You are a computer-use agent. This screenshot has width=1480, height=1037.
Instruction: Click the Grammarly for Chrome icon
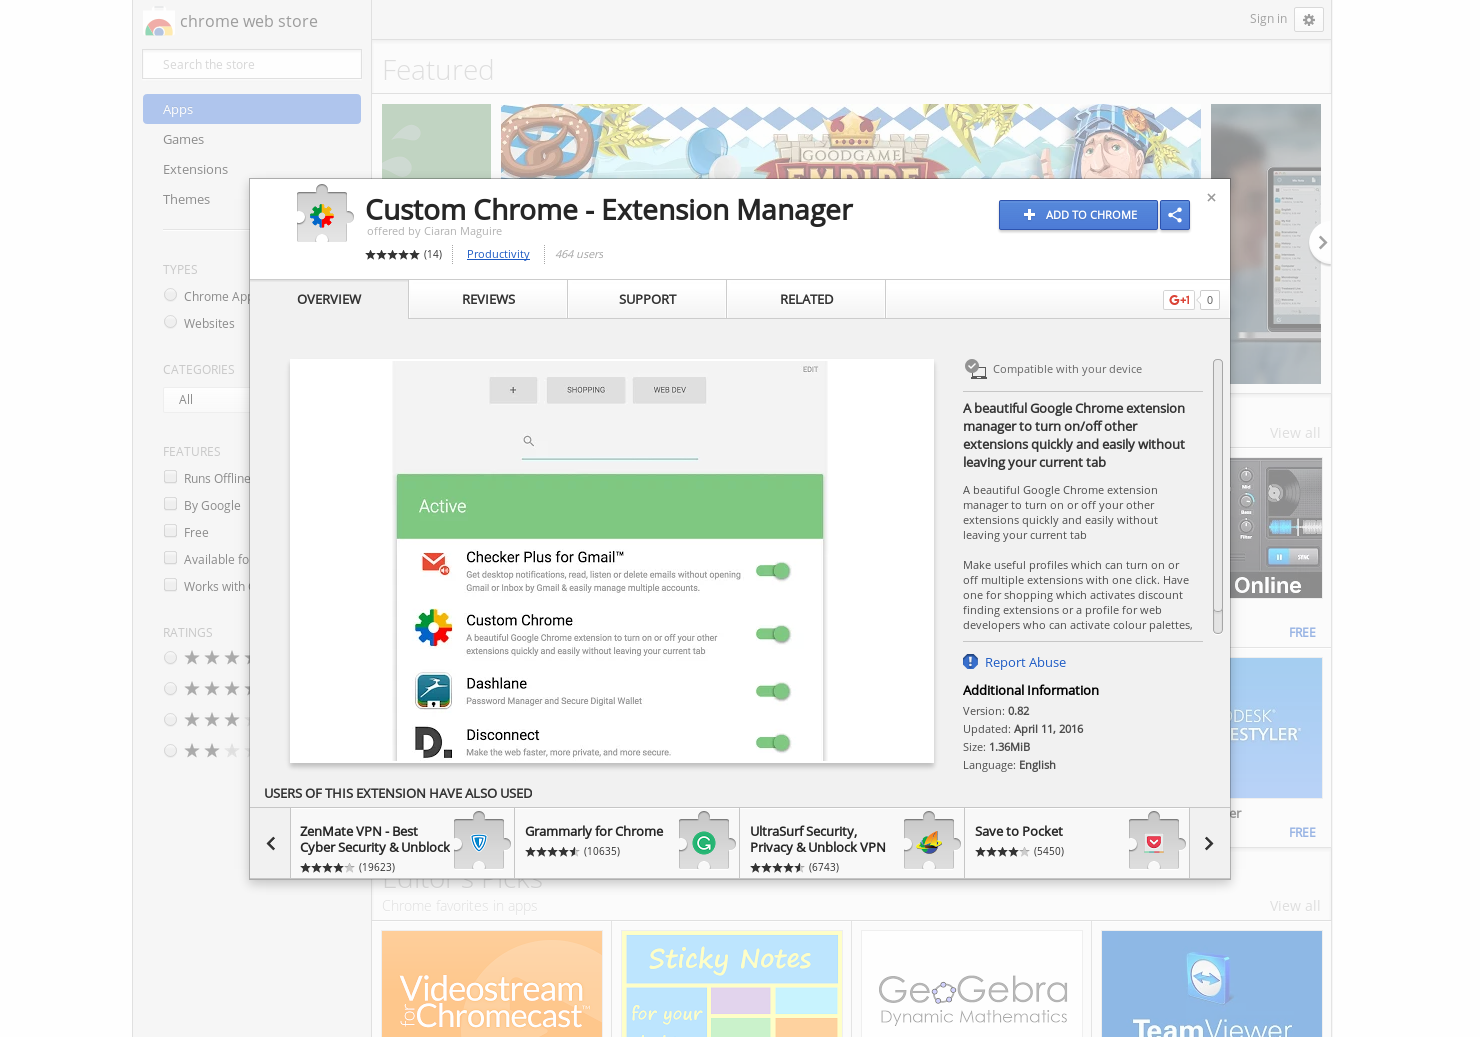point(704,843)
